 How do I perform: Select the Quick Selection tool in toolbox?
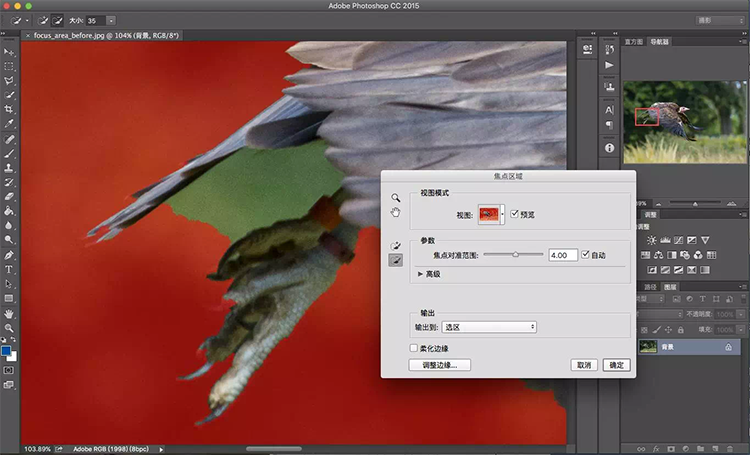pyautogui.click(x=9, y=95)
